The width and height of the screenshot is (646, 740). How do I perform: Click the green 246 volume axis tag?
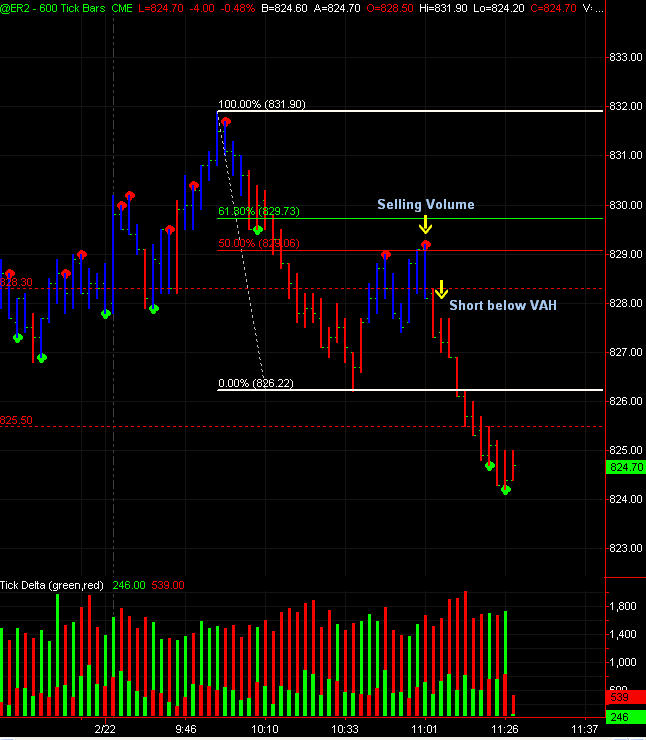[x=625, y=717]
